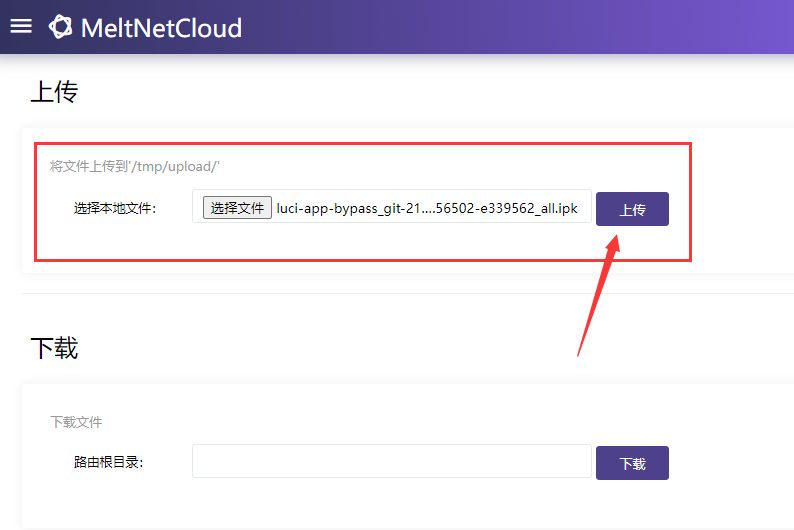The width and height of the screenshot is (794, 530).
Task: Open the hamburger navigation menu
Action: (21, 26)
